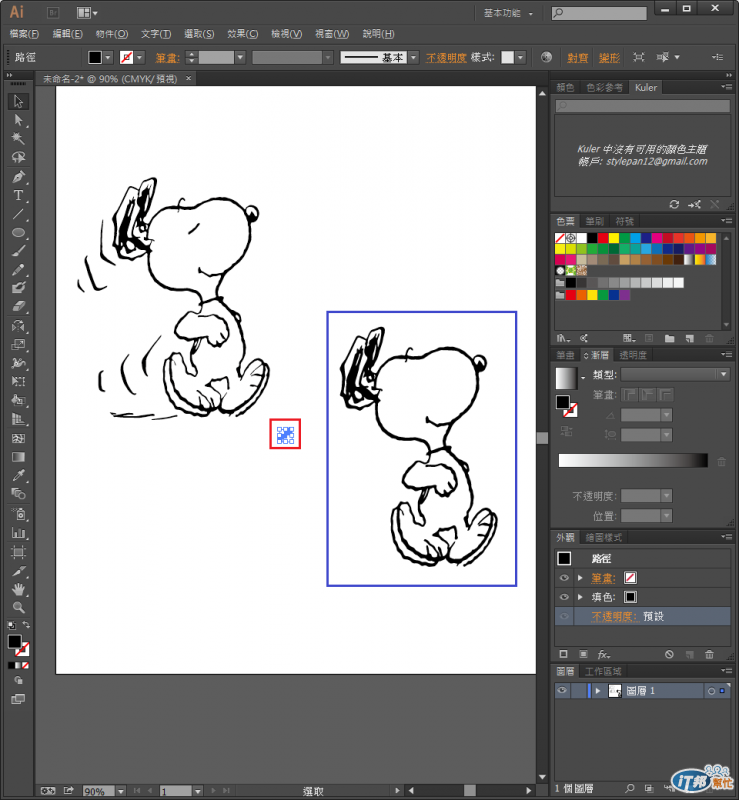
Task: Select the Artboard tool
Action: coord(18,552)
